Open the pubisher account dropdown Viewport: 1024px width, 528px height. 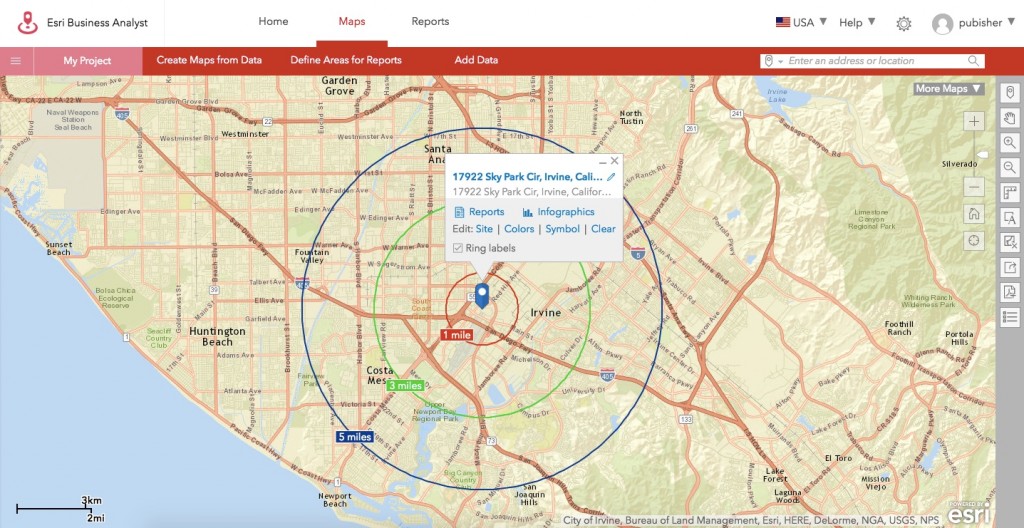point(985,23)
